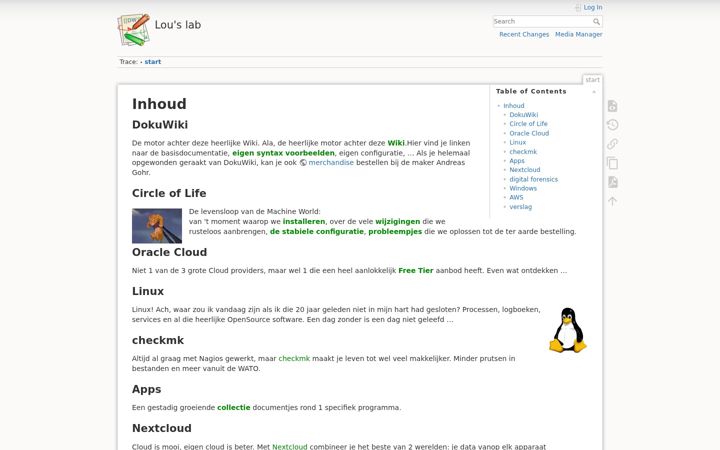Click the DokuWiki logo image
This screenshot has width=720, height=450.
134,30
